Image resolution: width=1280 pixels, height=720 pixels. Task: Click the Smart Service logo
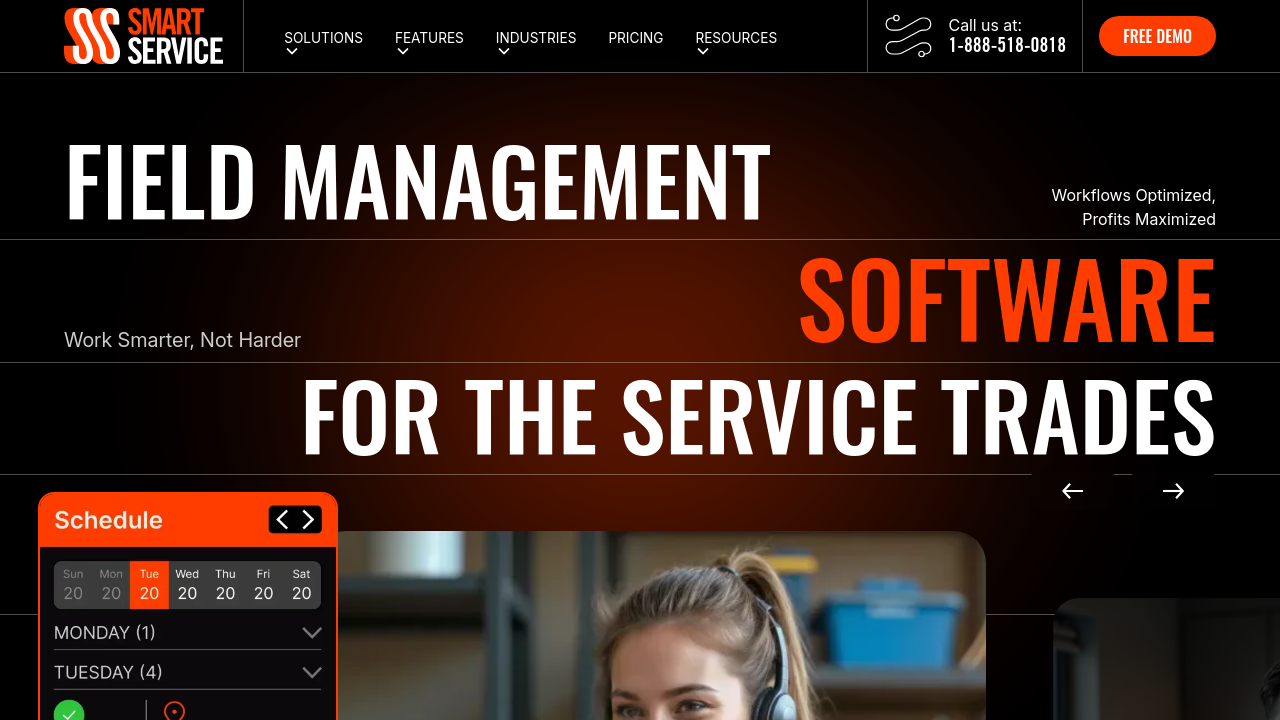[144, 36]
